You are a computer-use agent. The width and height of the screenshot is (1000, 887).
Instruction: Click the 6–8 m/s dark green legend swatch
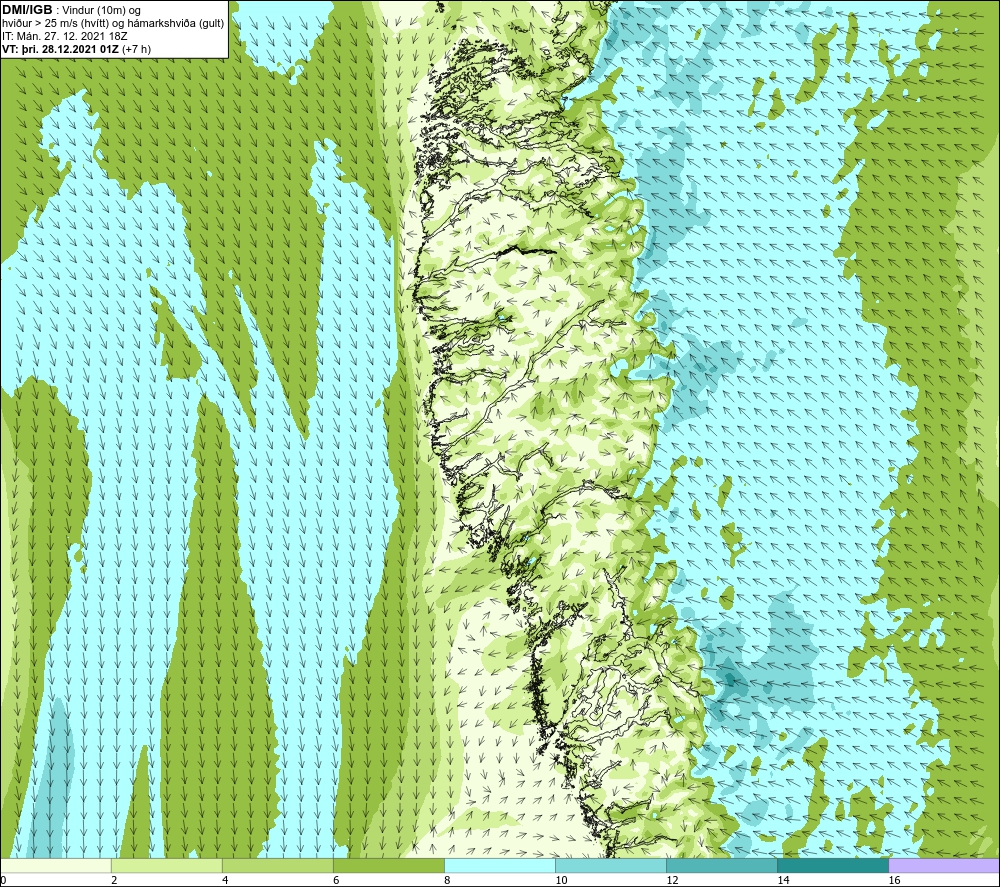tap(389, 866)
